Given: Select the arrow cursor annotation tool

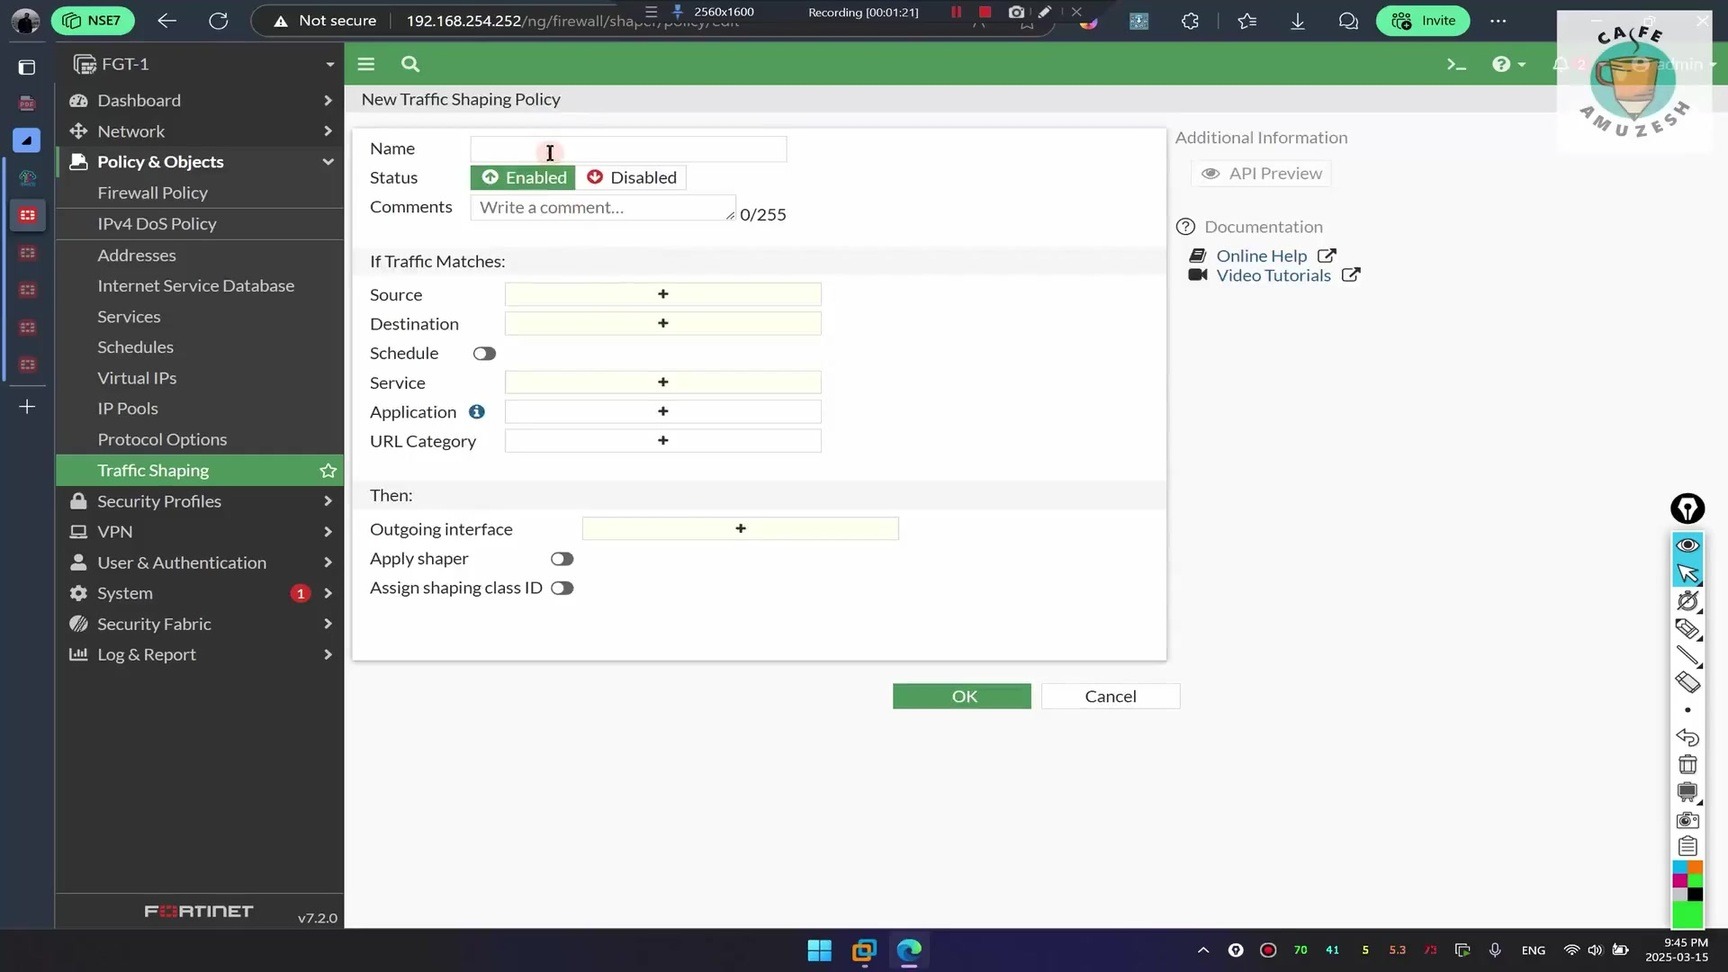Looking at the screenshot, I should click(1688, 573).
